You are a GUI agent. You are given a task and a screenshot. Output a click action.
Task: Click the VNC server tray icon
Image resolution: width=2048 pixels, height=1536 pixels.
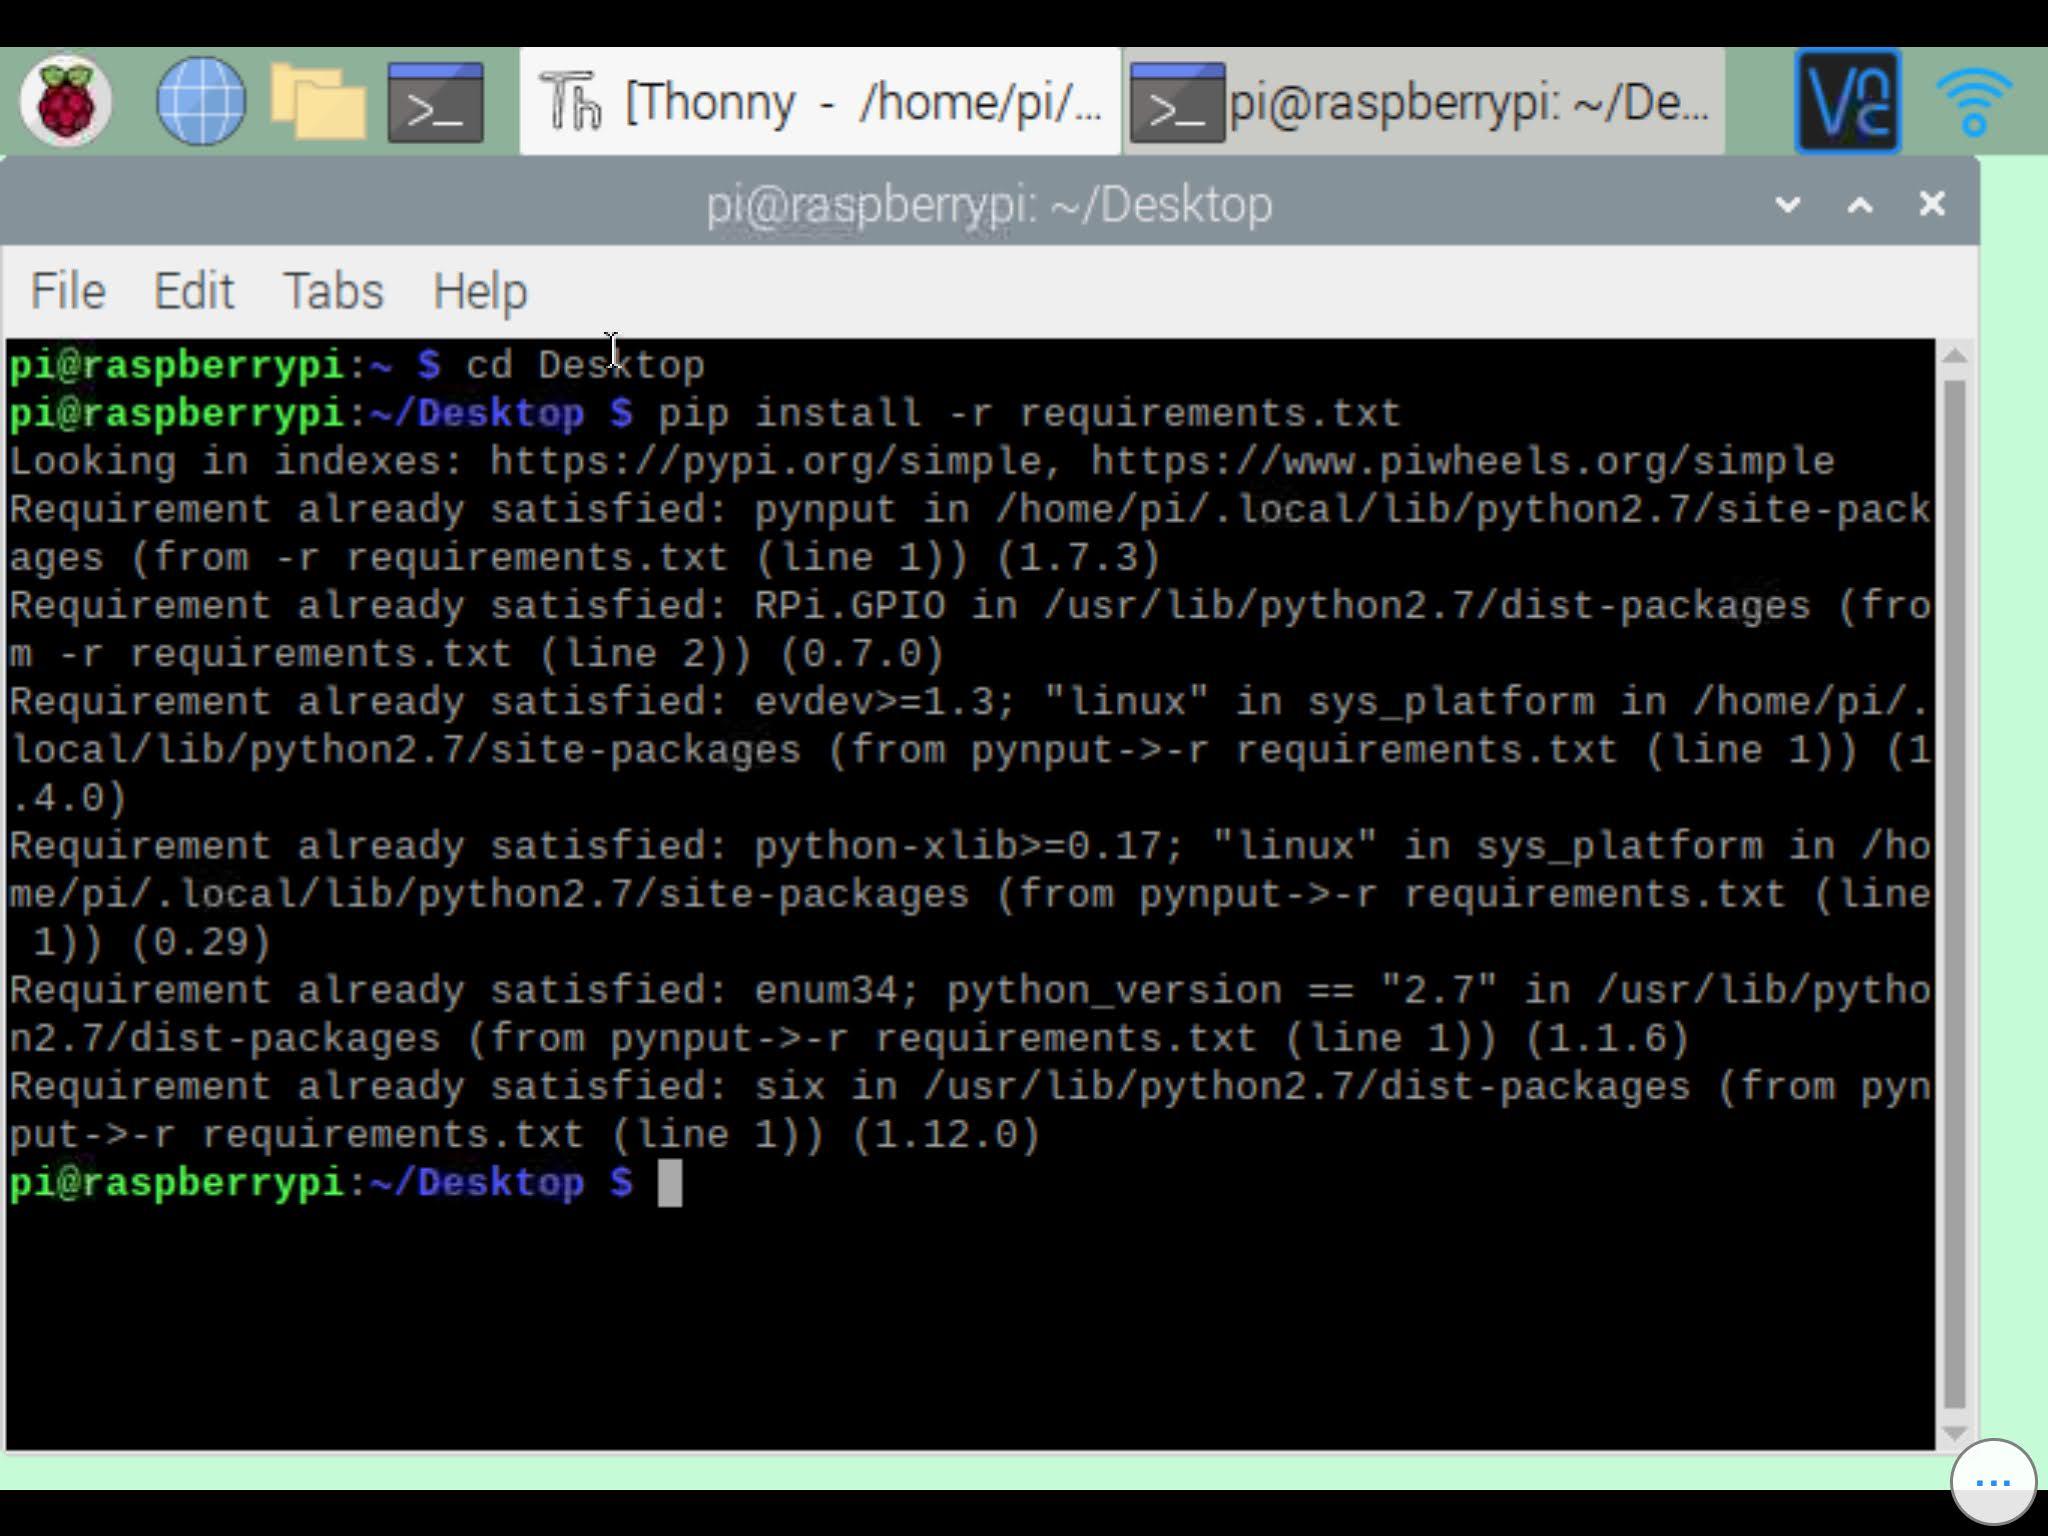point(1847,101)
